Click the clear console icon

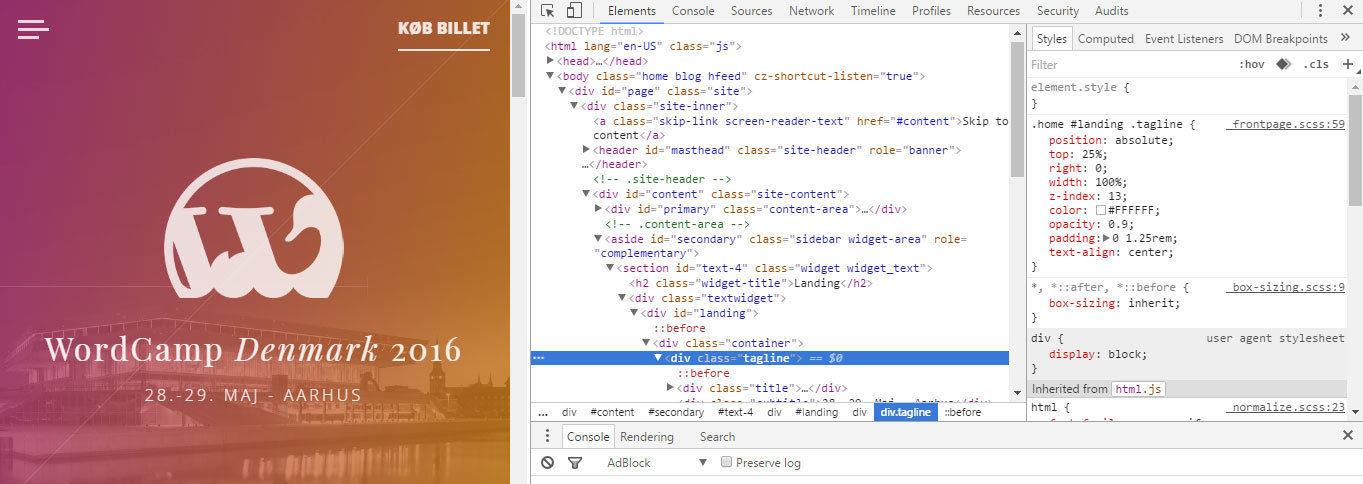547,463
